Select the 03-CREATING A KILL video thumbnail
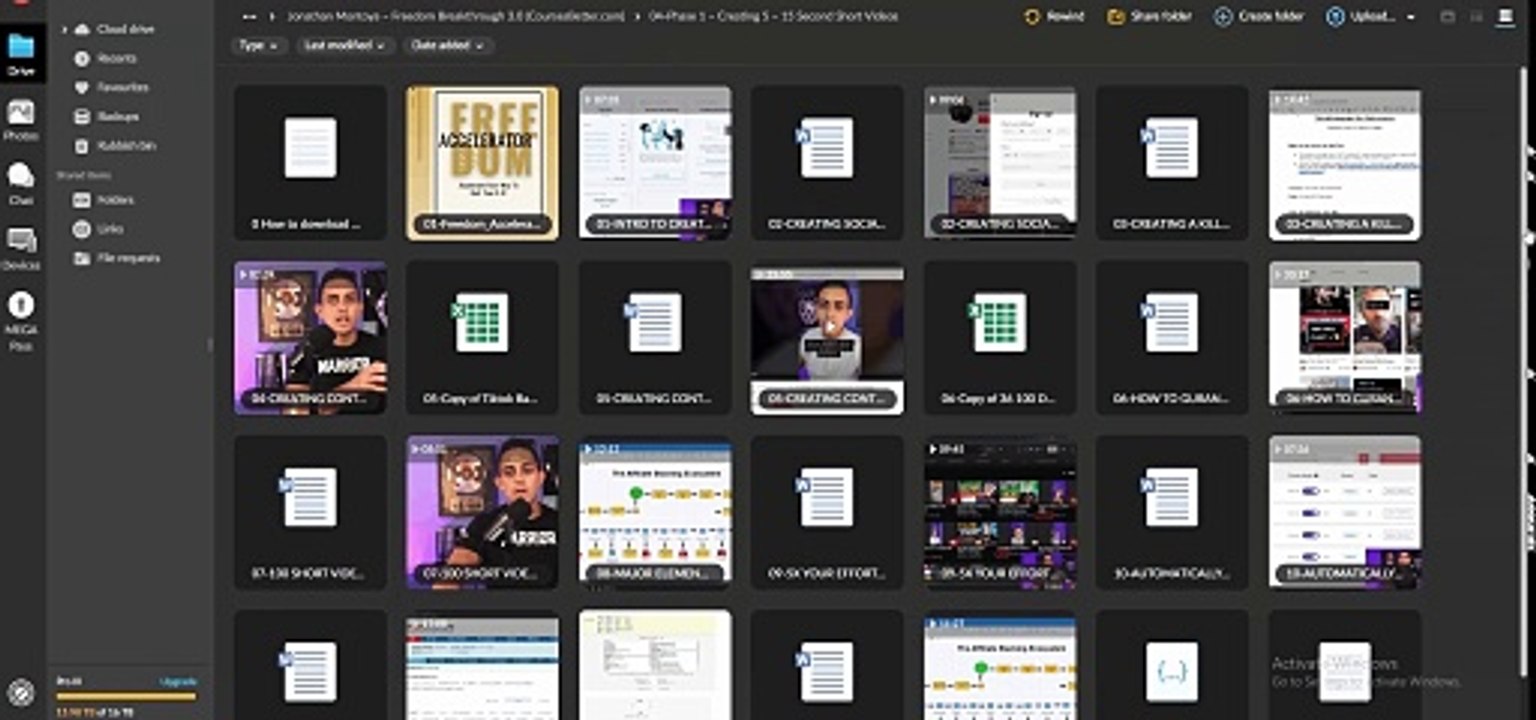 (1345, 162)
